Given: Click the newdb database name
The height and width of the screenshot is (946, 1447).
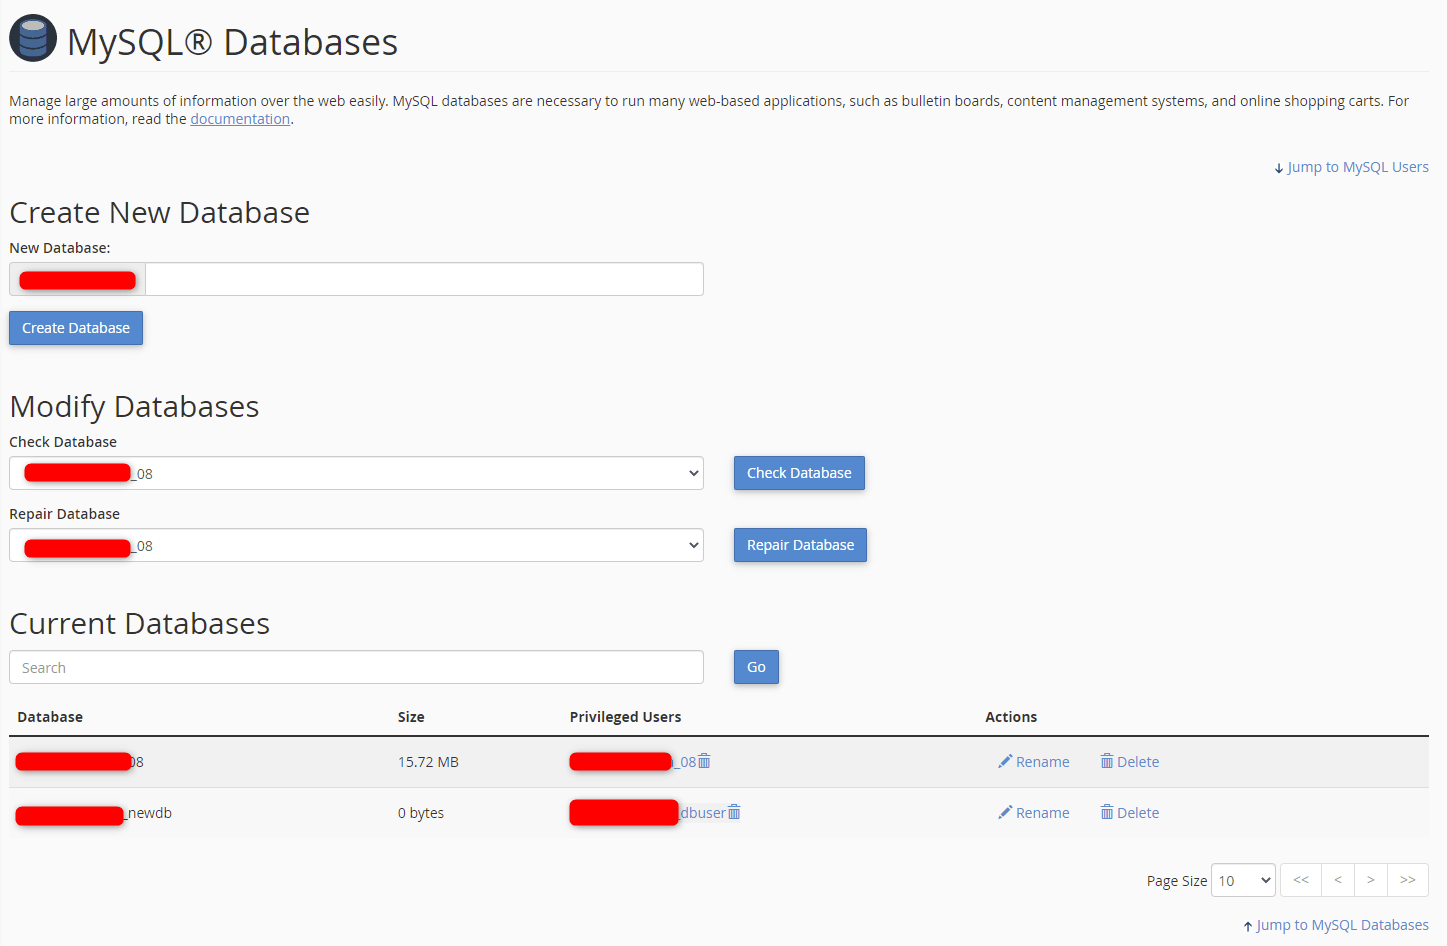Looking at the screenshot, I should [94, 813].
